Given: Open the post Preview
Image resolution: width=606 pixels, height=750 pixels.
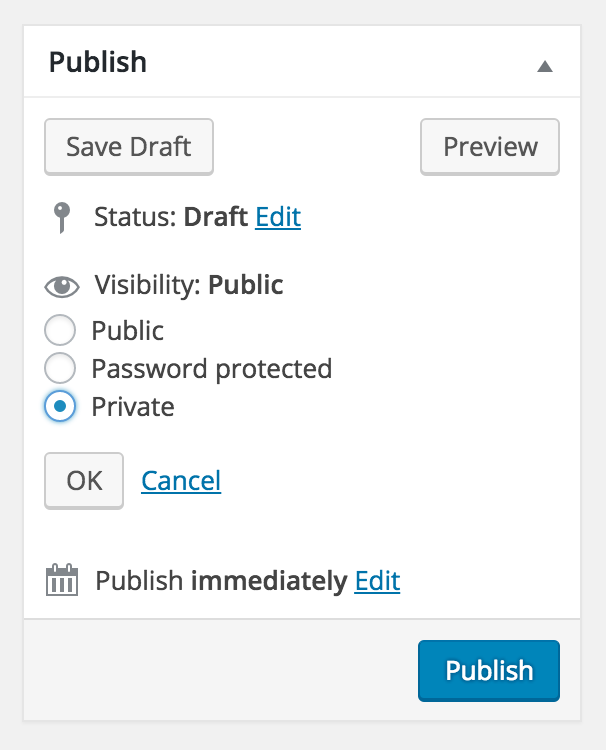Looking at the screenshot, I should coord(490,147).
